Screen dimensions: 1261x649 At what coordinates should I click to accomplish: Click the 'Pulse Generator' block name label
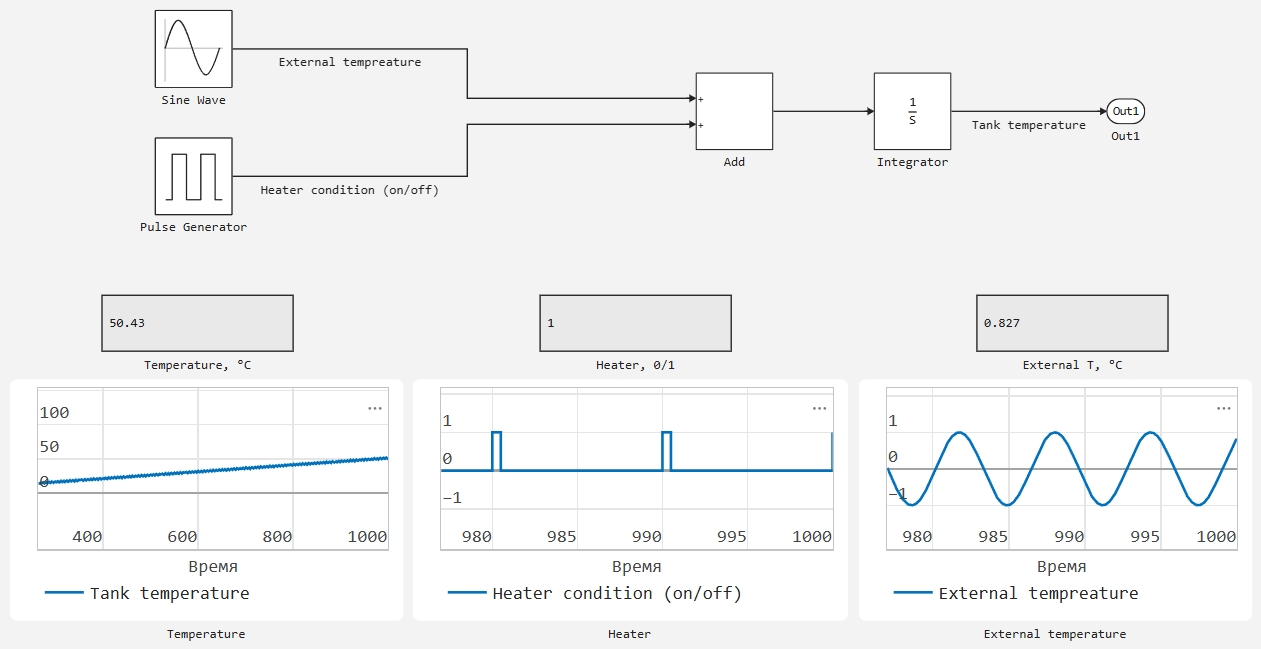(x=193, y=227)
